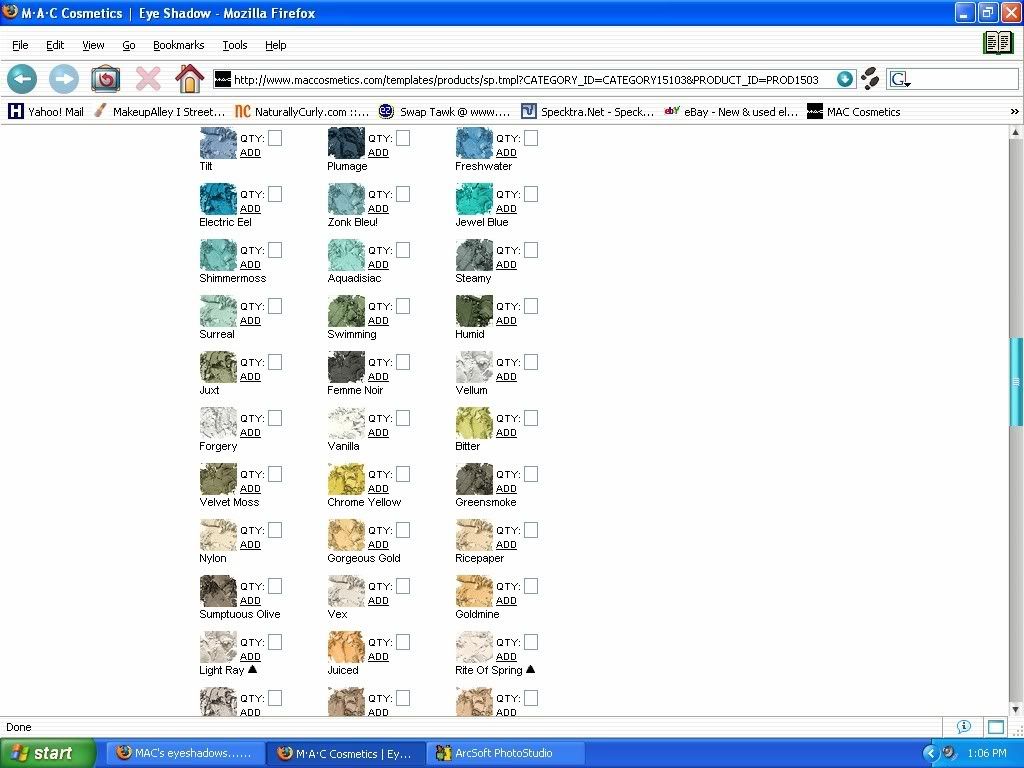Screen dimensions: 1024x768
Task: Click ADD for Surreal
Action: pos(250,321)
